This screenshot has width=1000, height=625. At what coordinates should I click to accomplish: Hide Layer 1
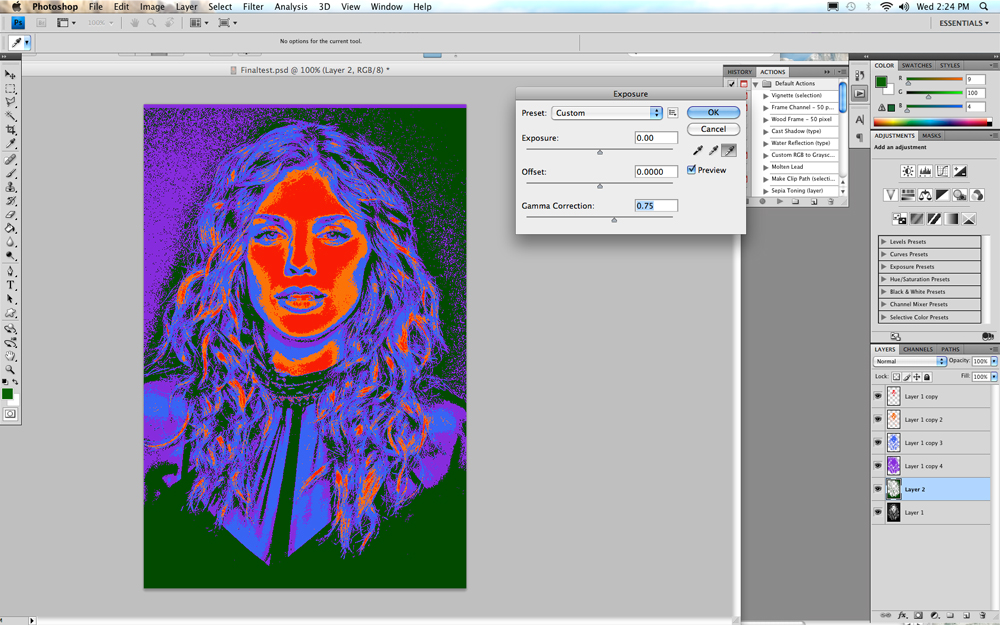(x=878, y=512)
